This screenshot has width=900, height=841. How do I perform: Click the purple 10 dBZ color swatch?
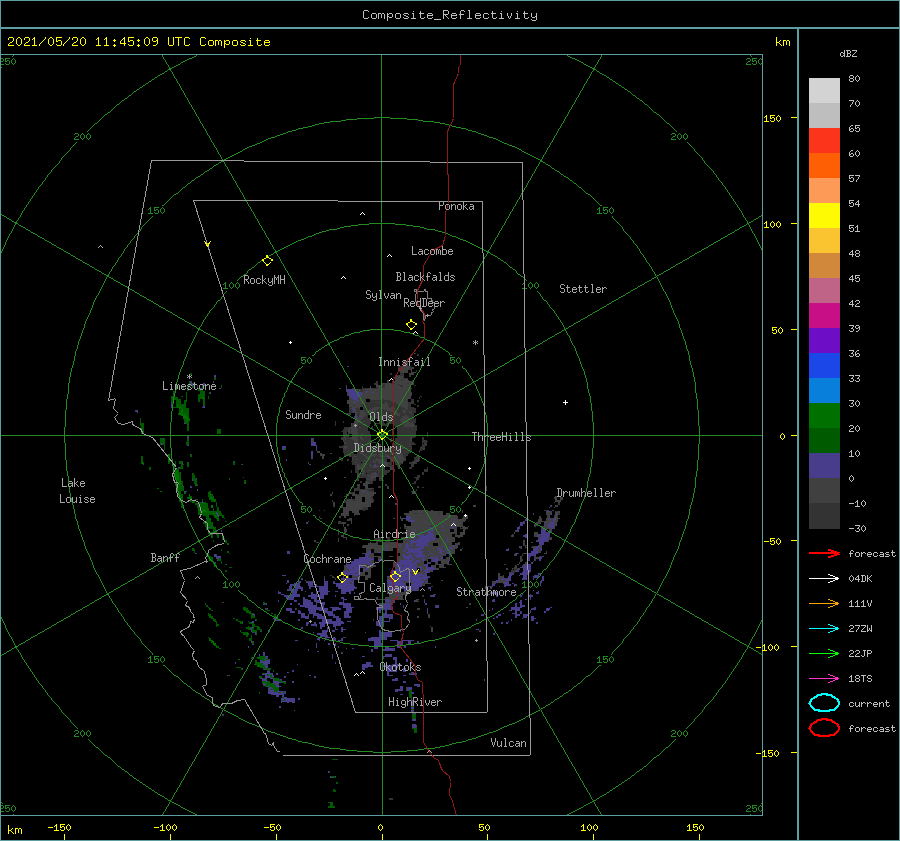coord(824,465)
